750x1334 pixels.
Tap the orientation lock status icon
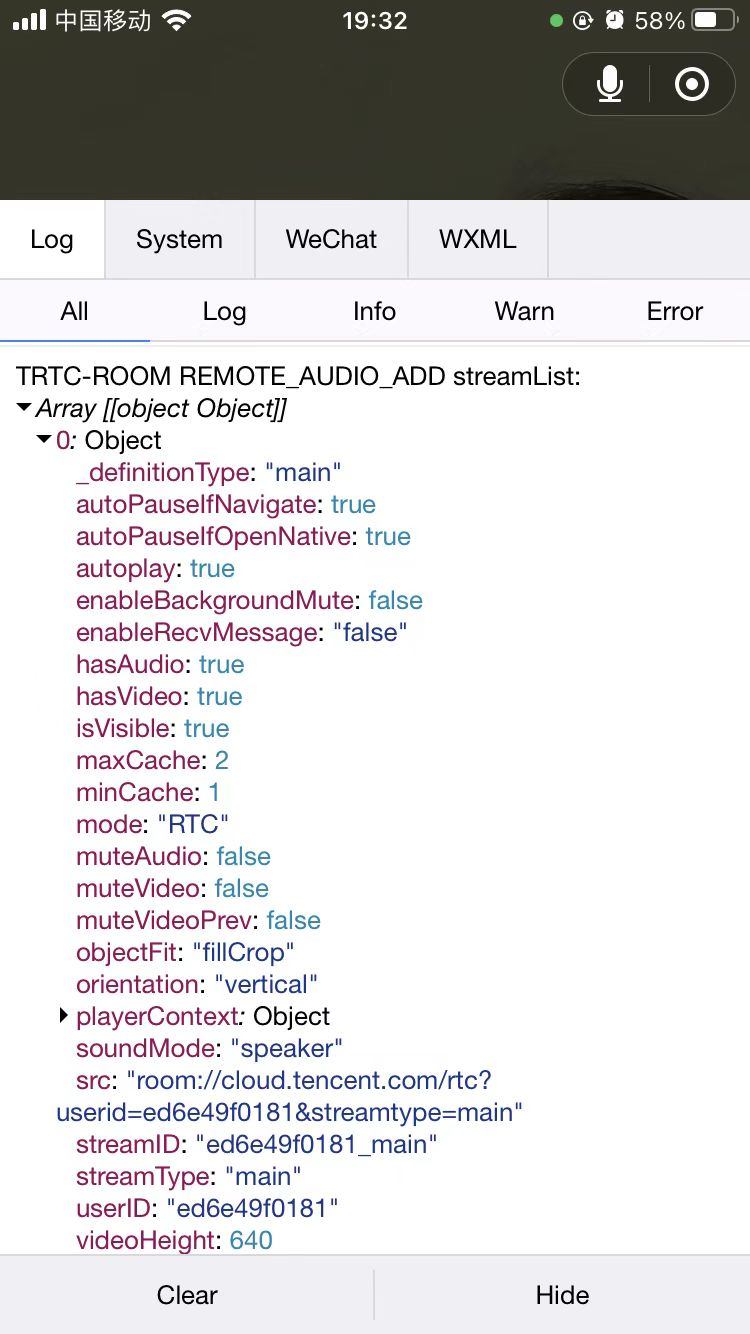coord(583,21)
